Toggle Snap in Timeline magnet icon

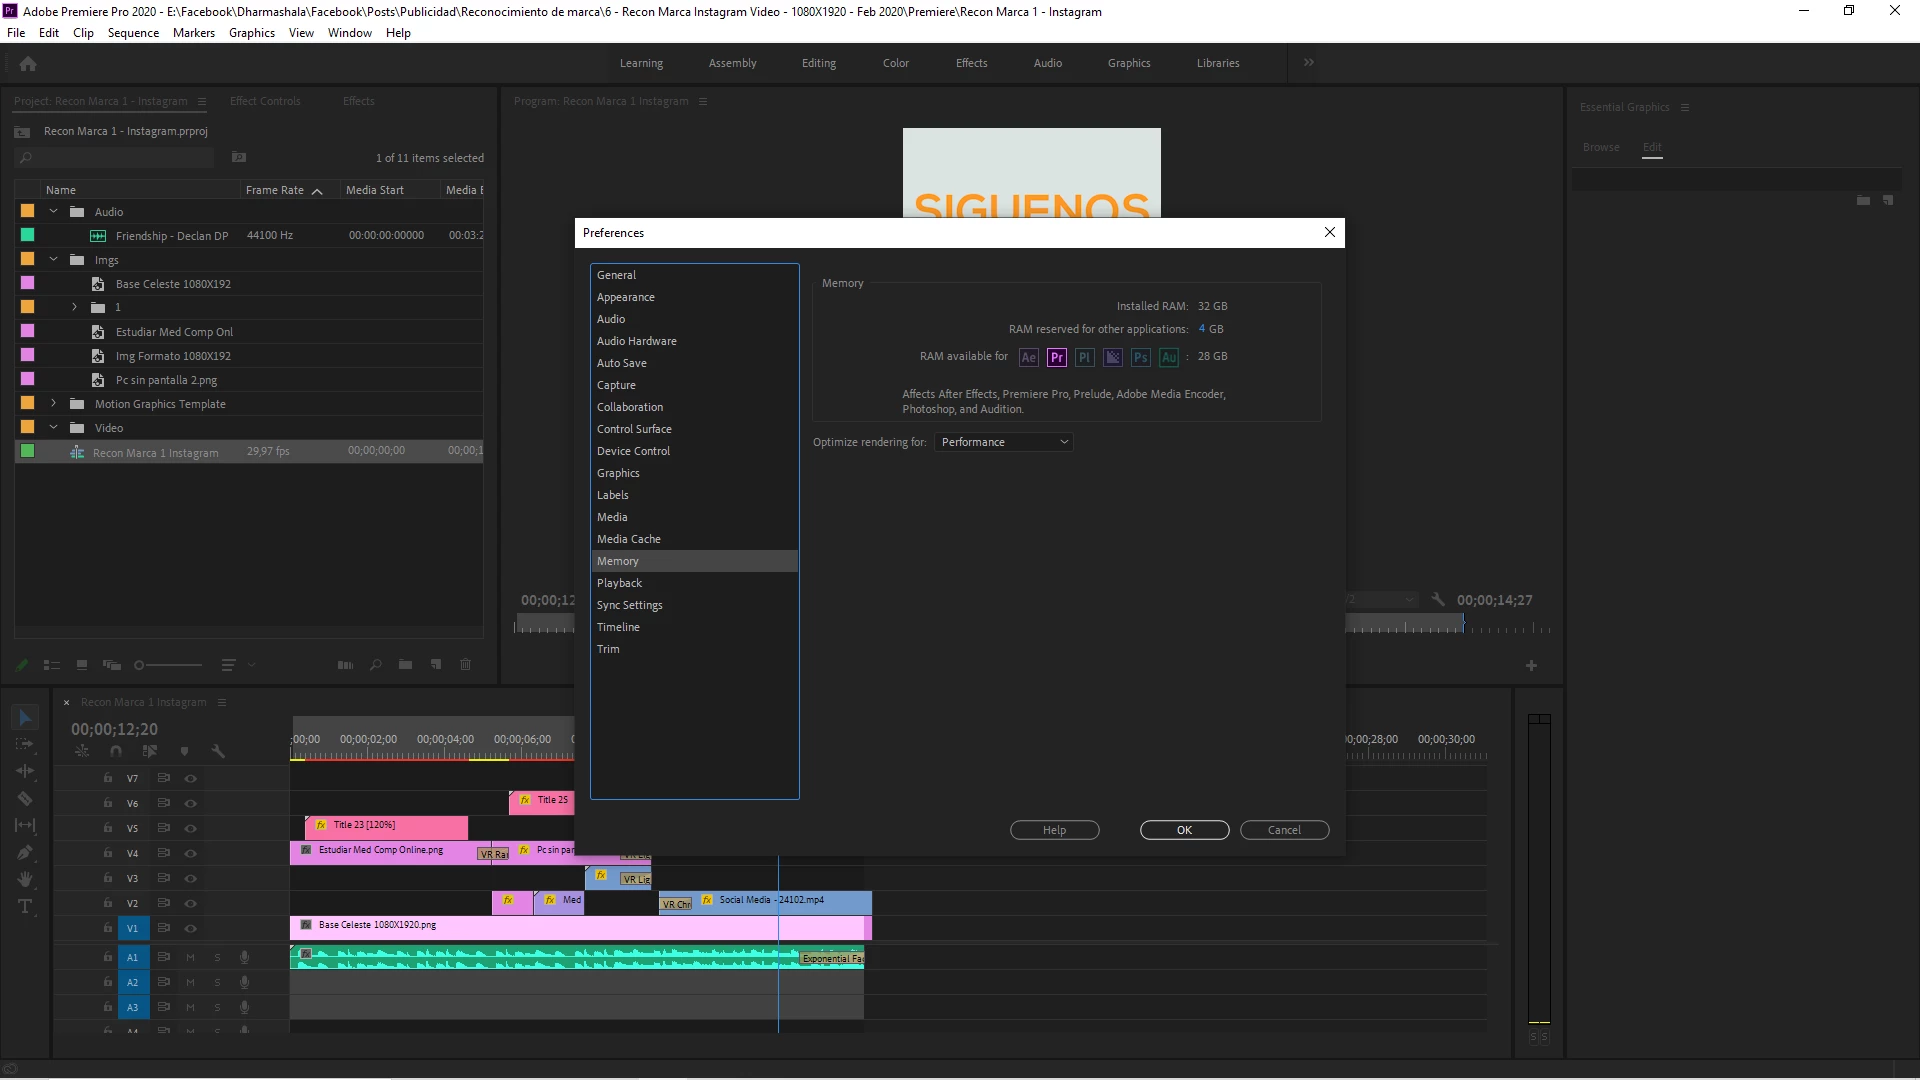(x=116, y=751)
